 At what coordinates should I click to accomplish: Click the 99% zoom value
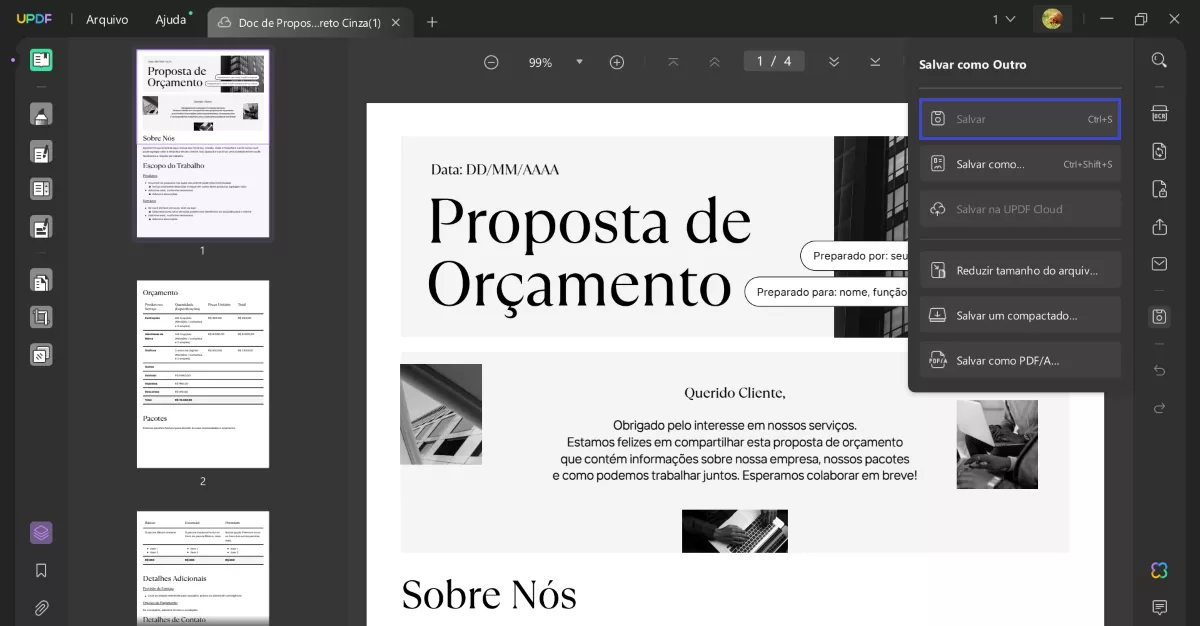[540, 62]
